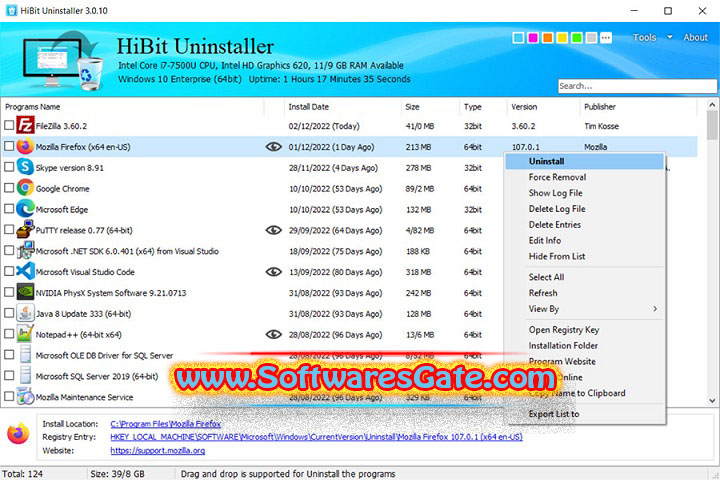The height and width of the screenshot is (480, 720).
Task: Pick the green theme color swatch
Action: pyautogui.click(x=577, y=38)
